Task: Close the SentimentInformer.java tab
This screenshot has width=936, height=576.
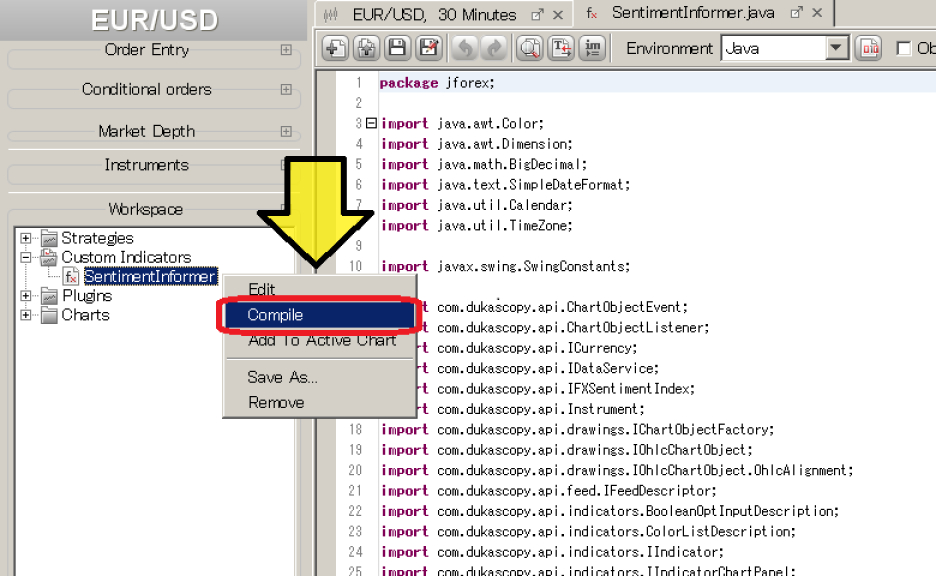Action: pos(819,14)
